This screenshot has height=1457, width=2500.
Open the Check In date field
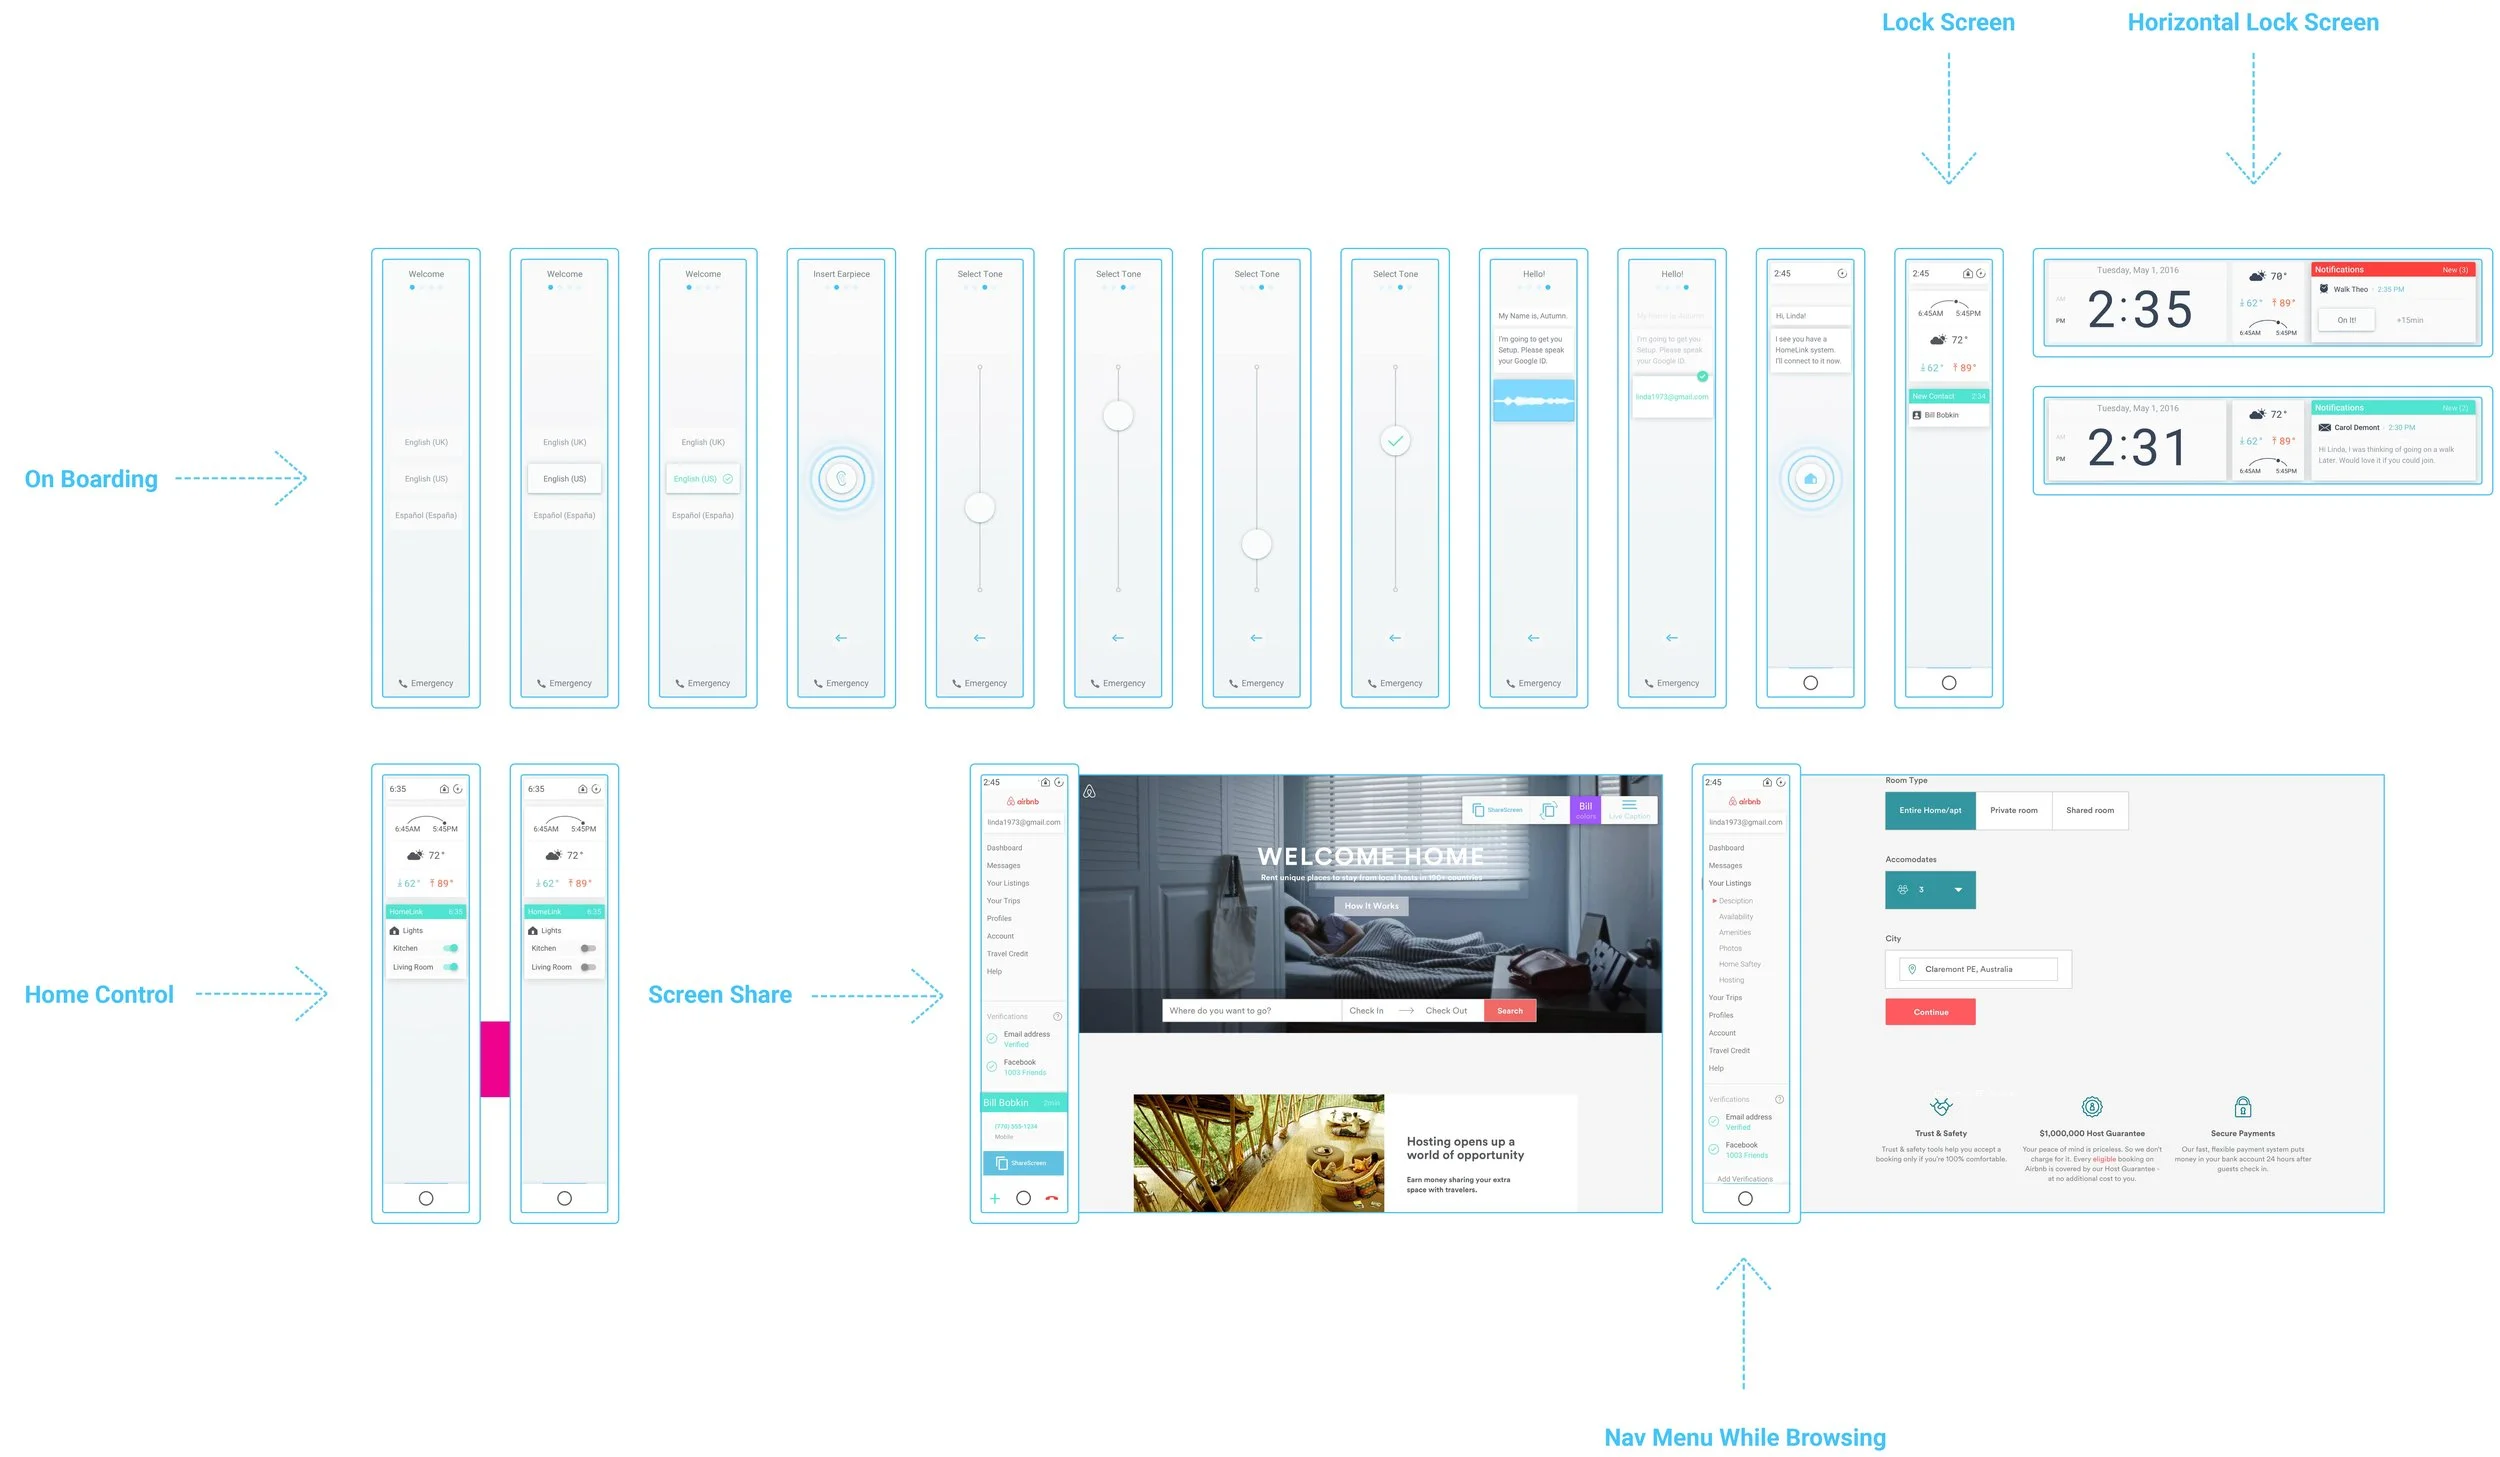click(1366, 1011)
